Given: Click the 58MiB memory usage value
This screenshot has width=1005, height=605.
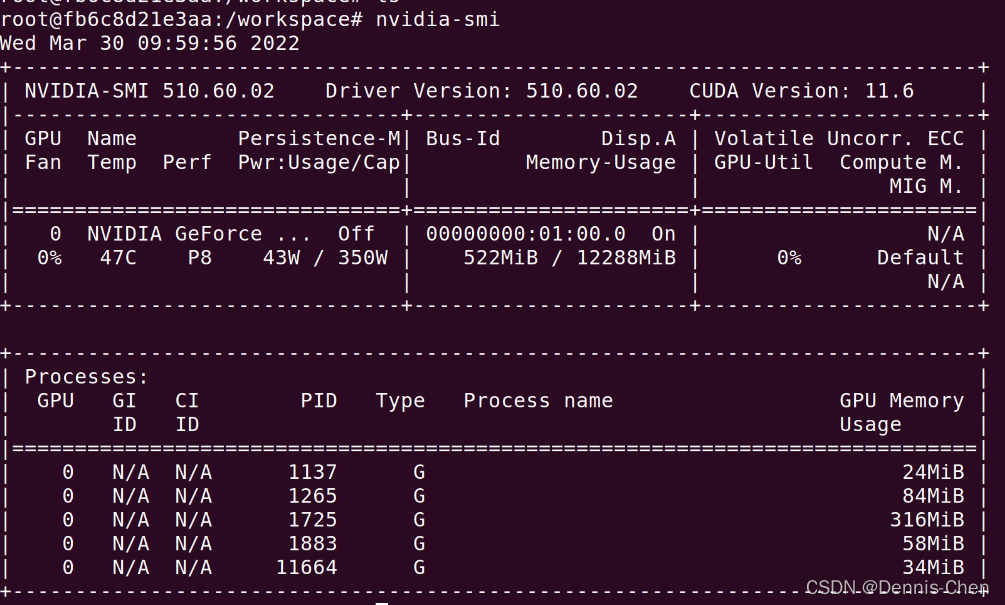Looking at the screenshot, I should (933, 543).
